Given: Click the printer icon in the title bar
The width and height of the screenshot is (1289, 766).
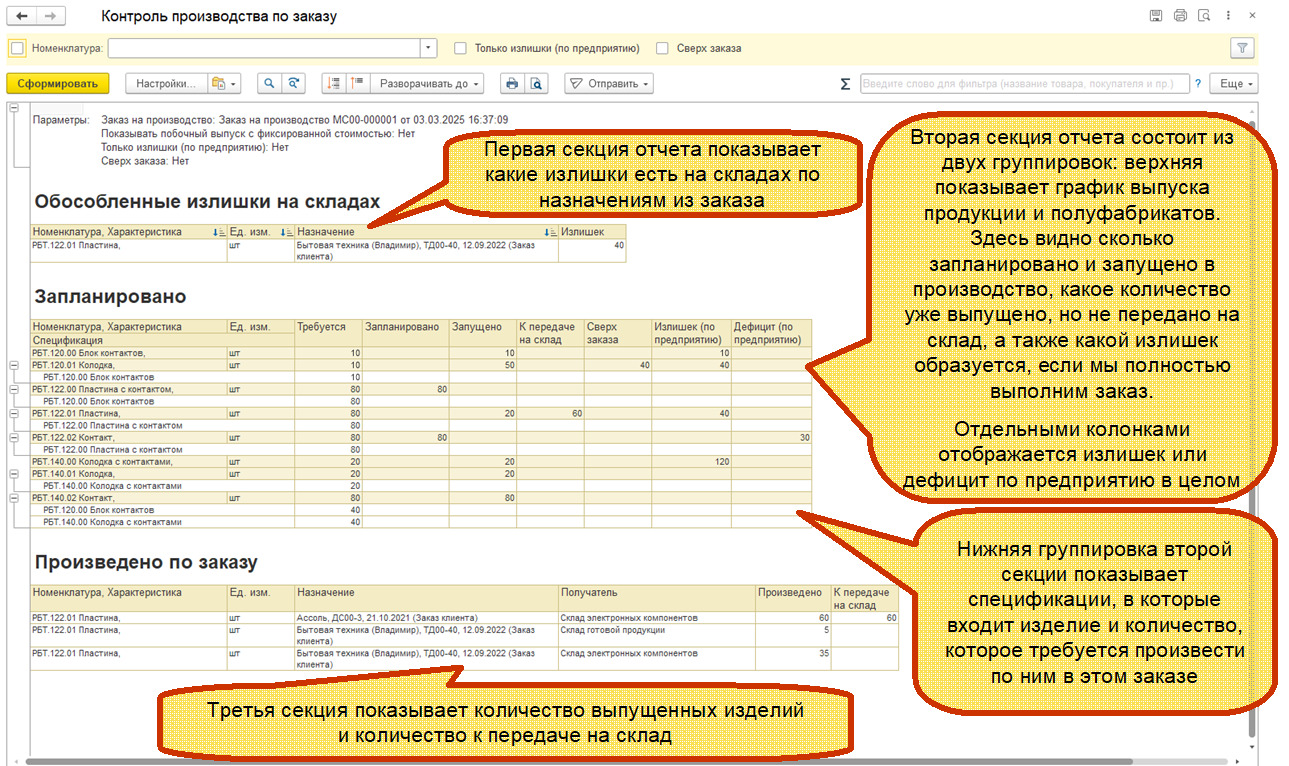Looking at the screenshot, I should point(1180,16).
